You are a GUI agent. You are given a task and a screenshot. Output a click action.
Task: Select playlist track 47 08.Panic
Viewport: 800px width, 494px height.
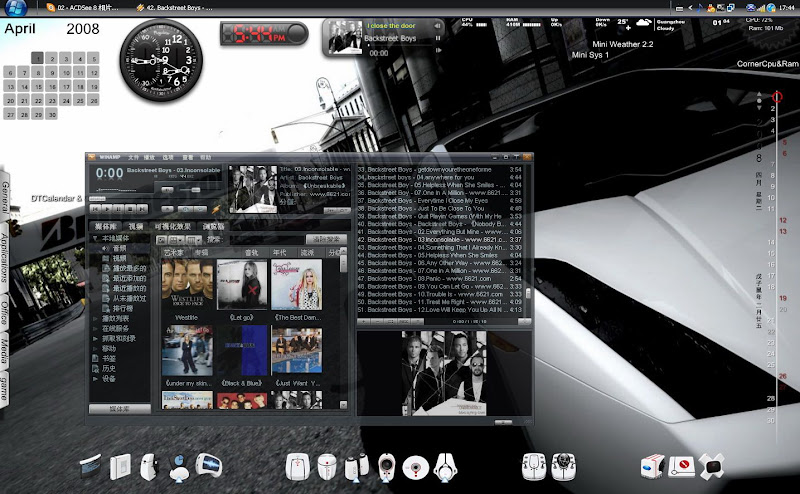click(x=439, y=279)
